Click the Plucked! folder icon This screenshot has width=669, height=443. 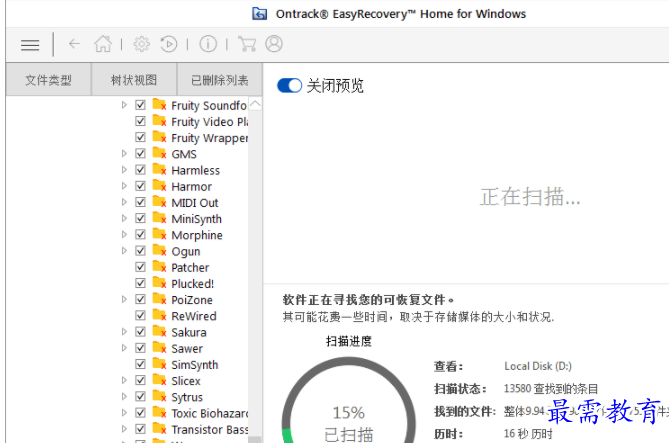point(159,283)
